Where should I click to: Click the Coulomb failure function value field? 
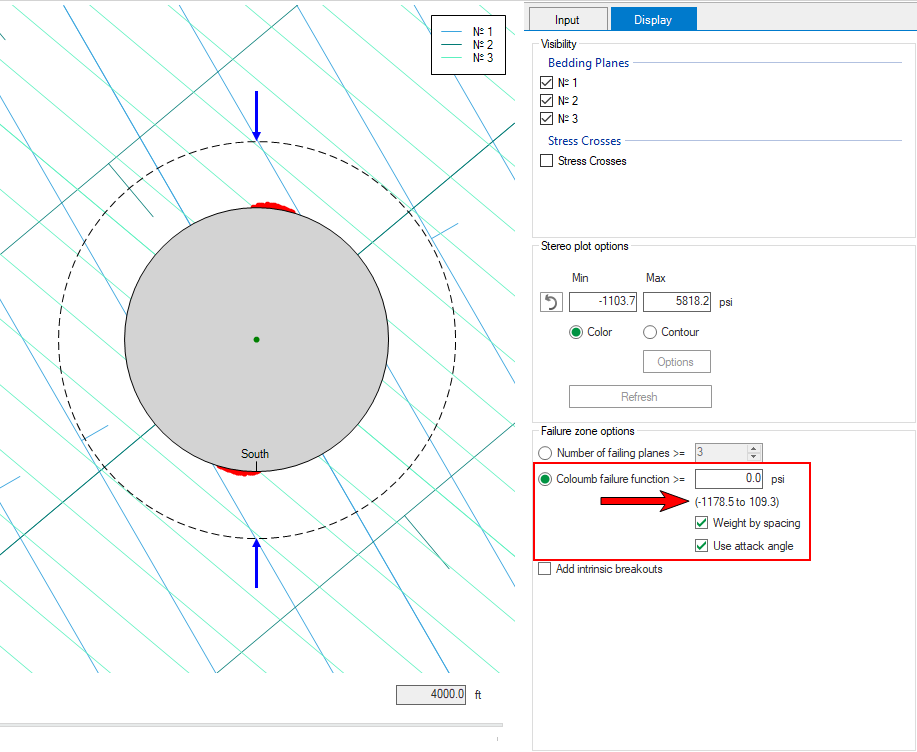pos(729,479)
